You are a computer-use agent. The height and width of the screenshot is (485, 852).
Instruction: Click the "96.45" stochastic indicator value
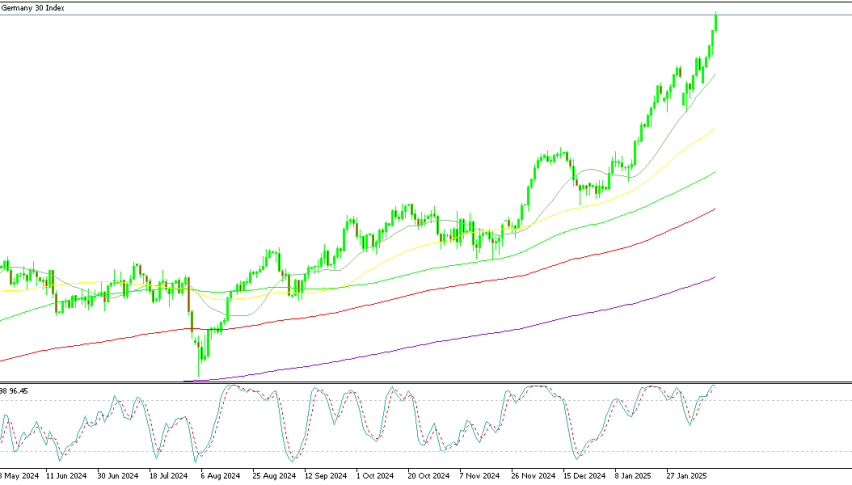coord(18,391)
